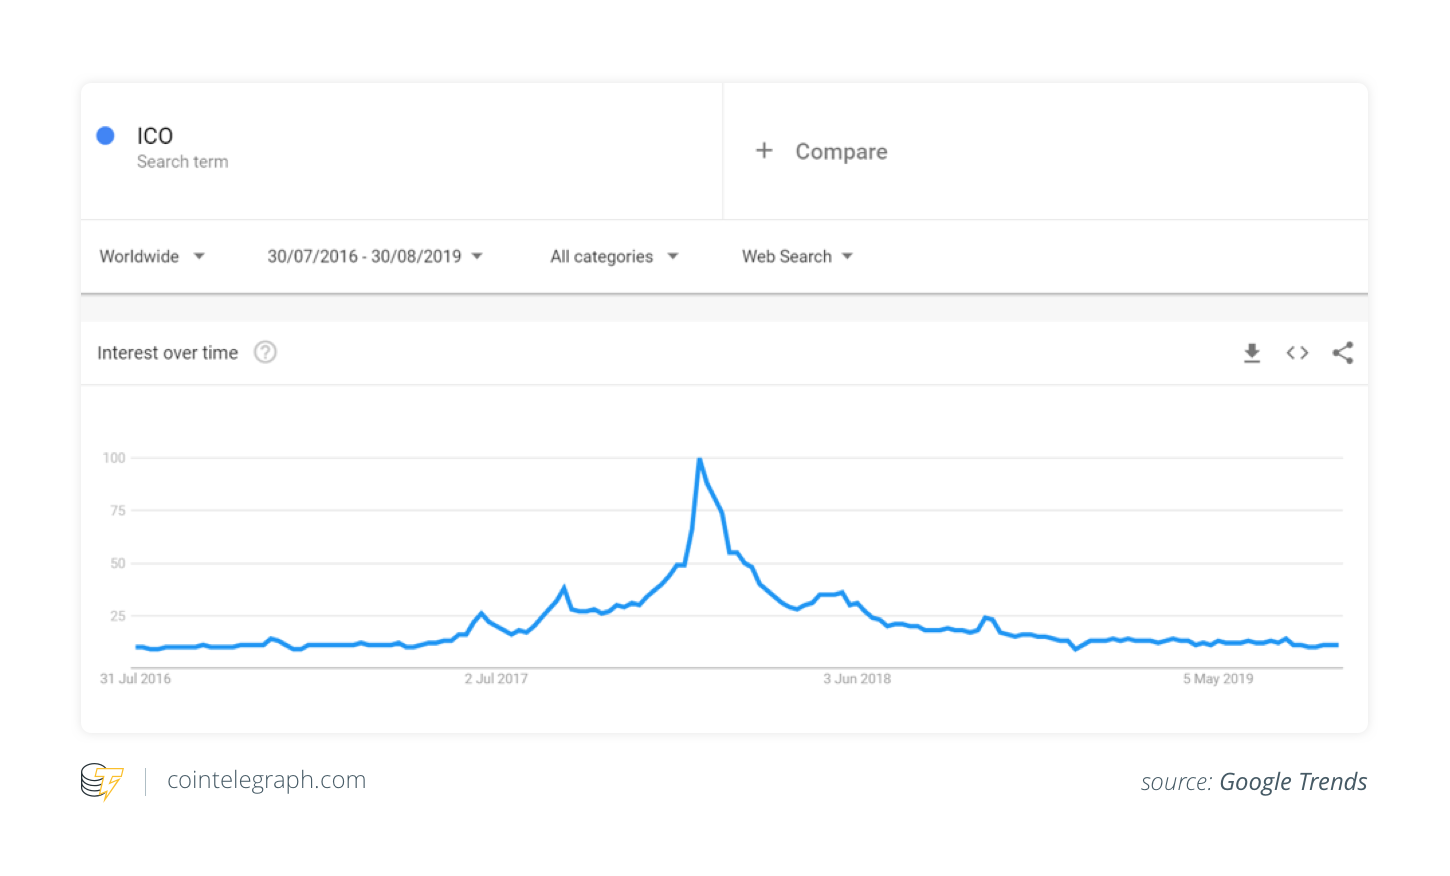Click the Google Trends source text

pos(1293,782)
